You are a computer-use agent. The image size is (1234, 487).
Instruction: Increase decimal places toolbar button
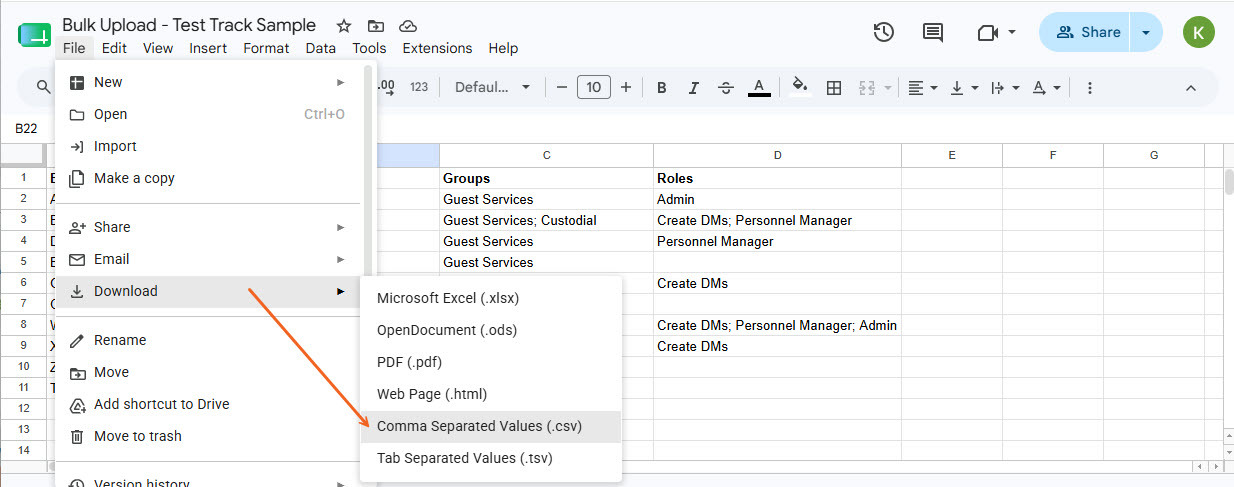click(x=386, y=88)
